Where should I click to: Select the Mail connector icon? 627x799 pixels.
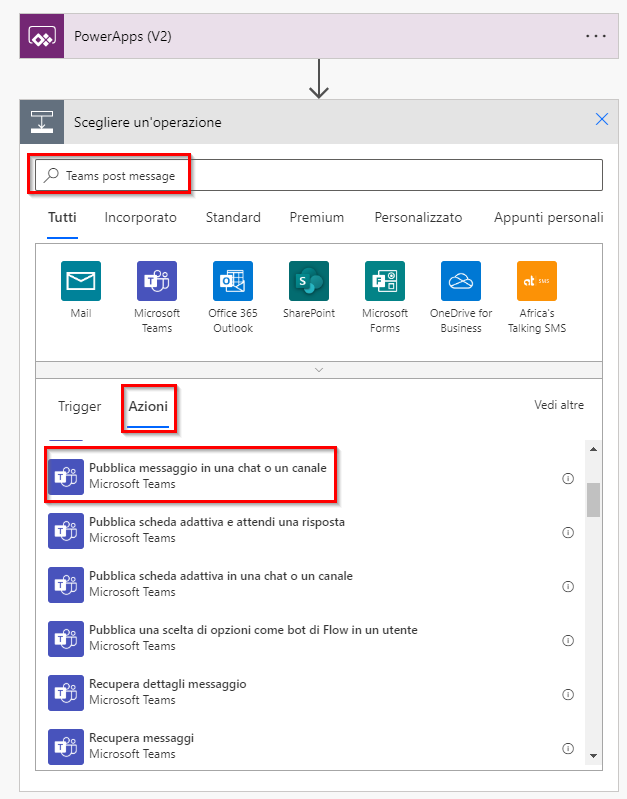click(81, 281)
